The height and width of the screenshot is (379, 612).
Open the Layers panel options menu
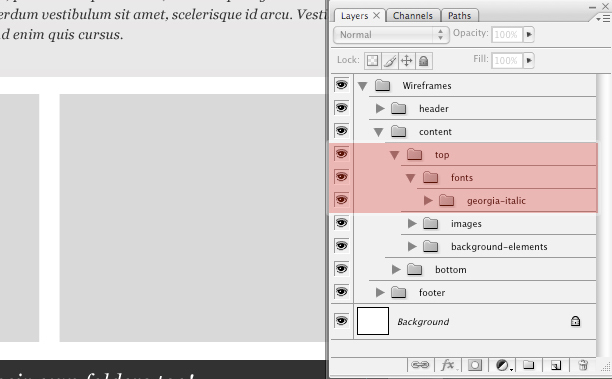(603, 18)
